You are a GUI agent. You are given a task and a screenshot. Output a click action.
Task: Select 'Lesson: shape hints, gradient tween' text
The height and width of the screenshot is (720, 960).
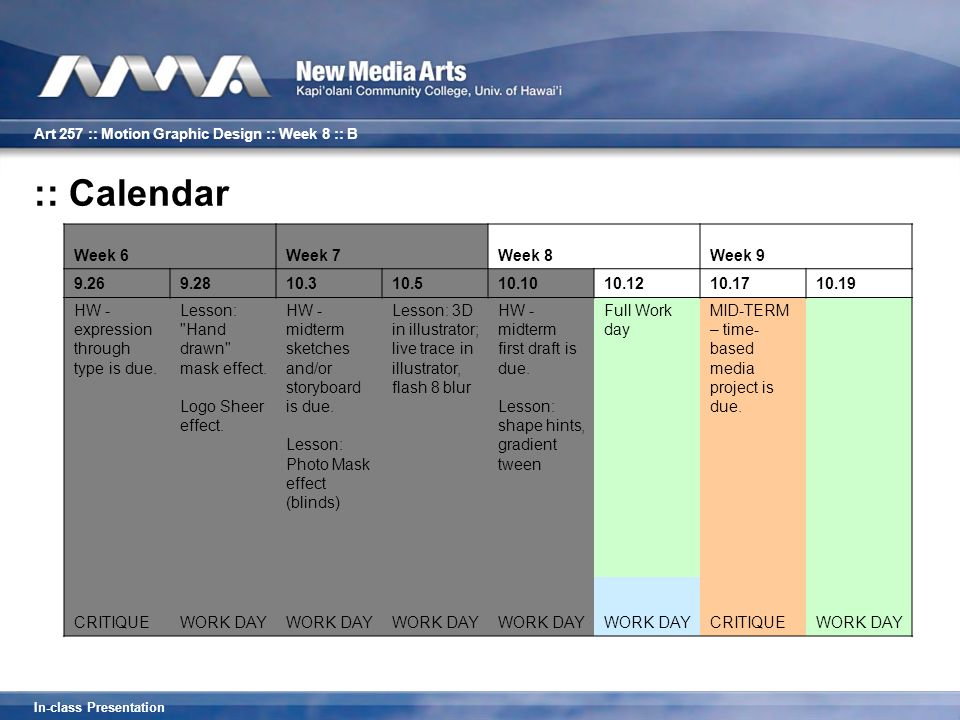coord(541,435)
